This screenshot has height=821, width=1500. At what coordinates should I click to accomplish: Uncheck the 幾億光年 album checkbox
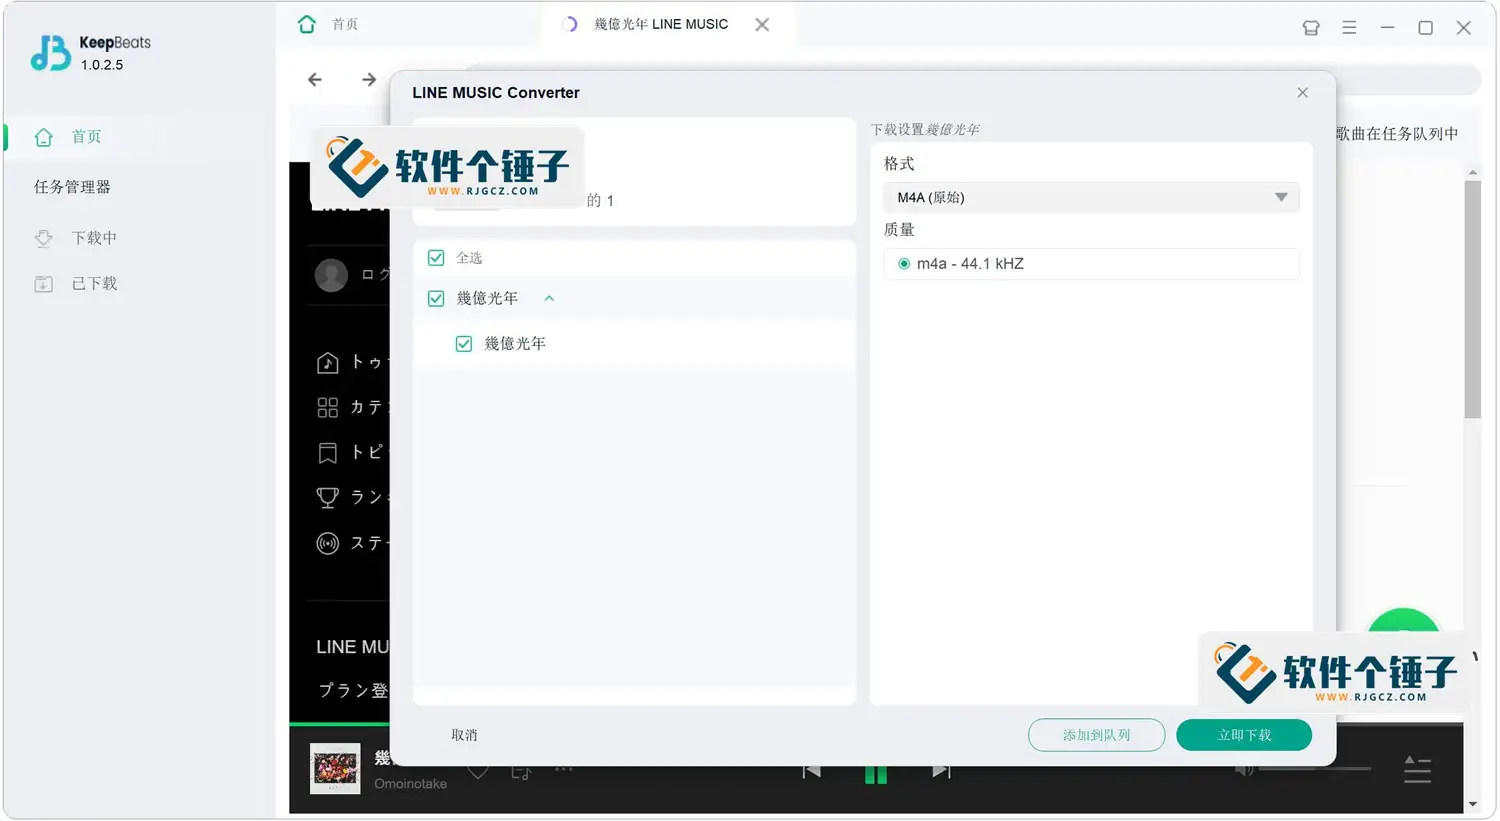(436, 298)
